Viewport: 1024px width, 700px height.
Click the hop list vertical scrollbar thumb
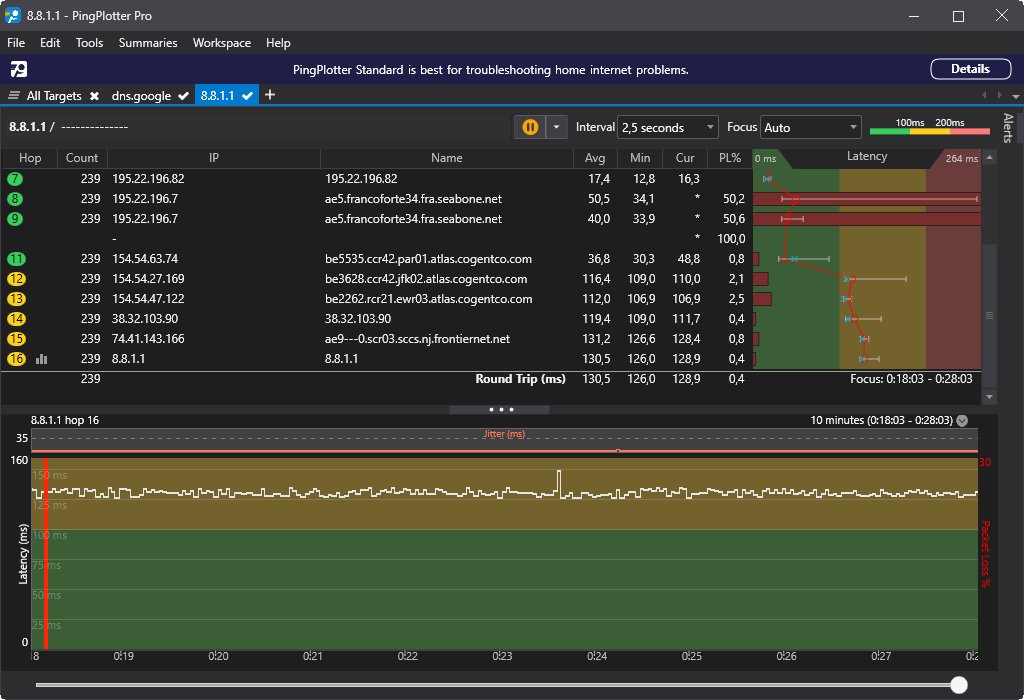(x=989, y=315)
